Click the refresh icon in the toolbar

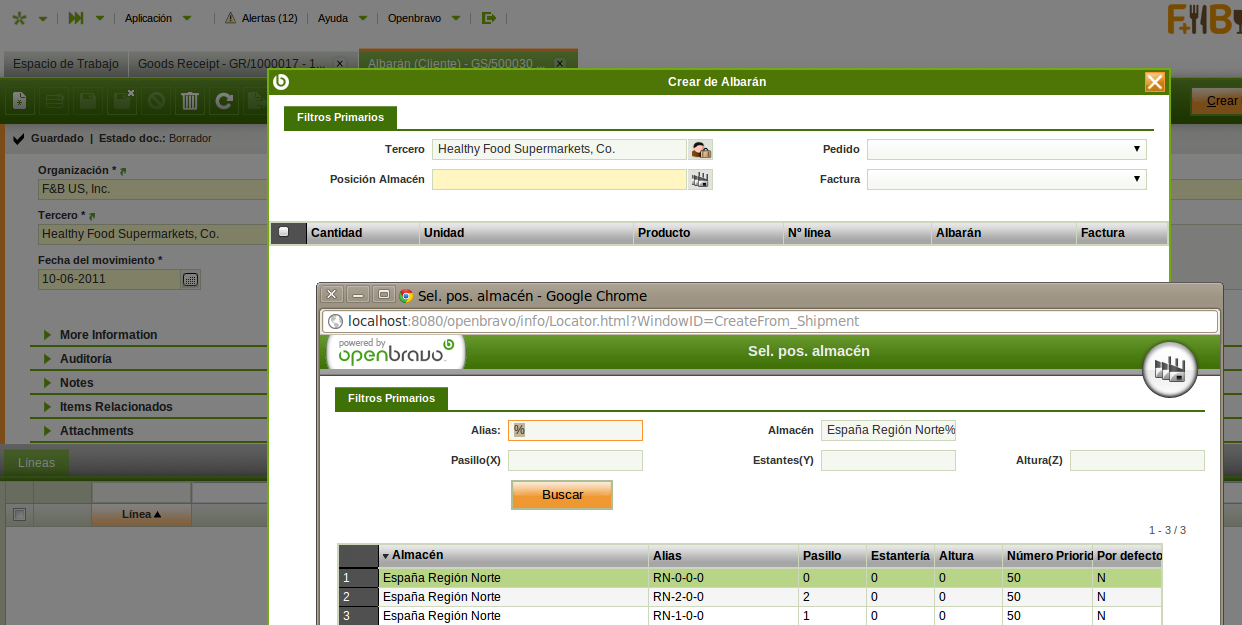(x=224, y=100)
